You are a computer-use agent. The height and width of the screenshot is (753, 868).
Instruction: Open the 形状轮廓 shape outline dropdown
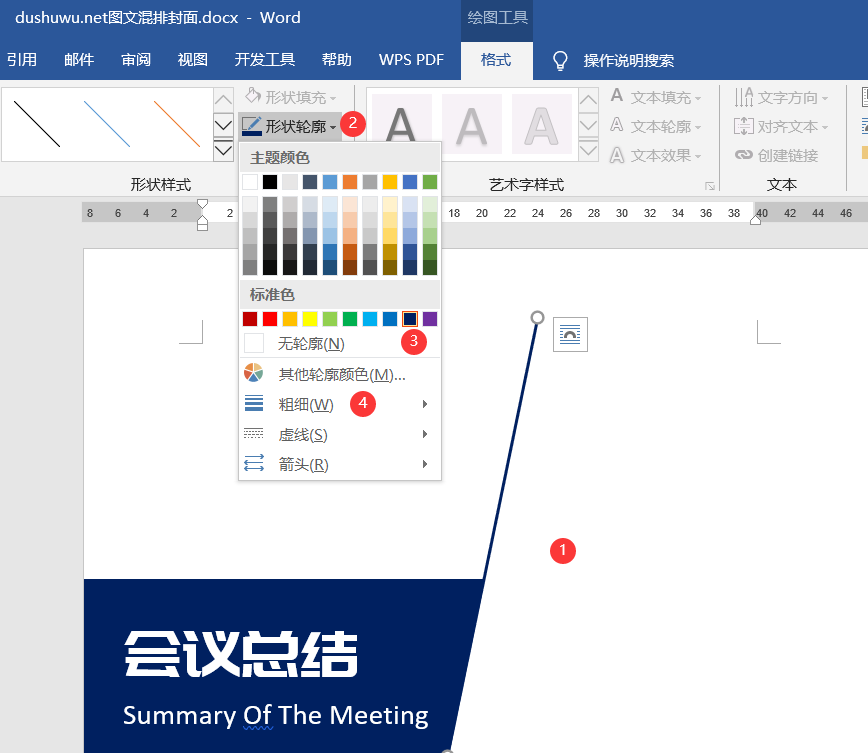click(x=290, y=126)
